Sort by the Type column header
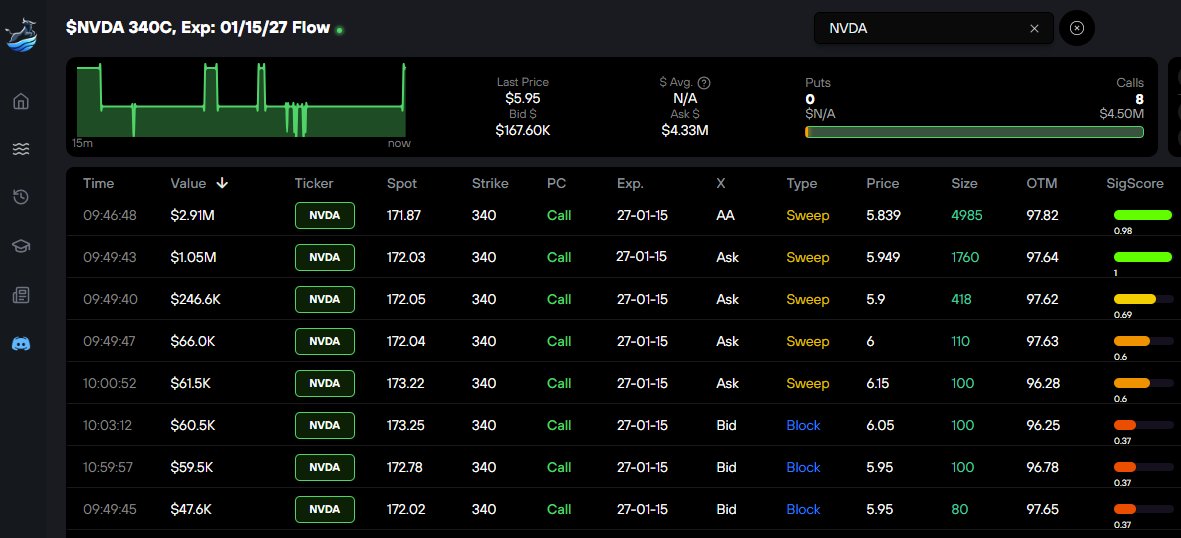Viewport: 1181px width, 538px height. coord(801,183)
